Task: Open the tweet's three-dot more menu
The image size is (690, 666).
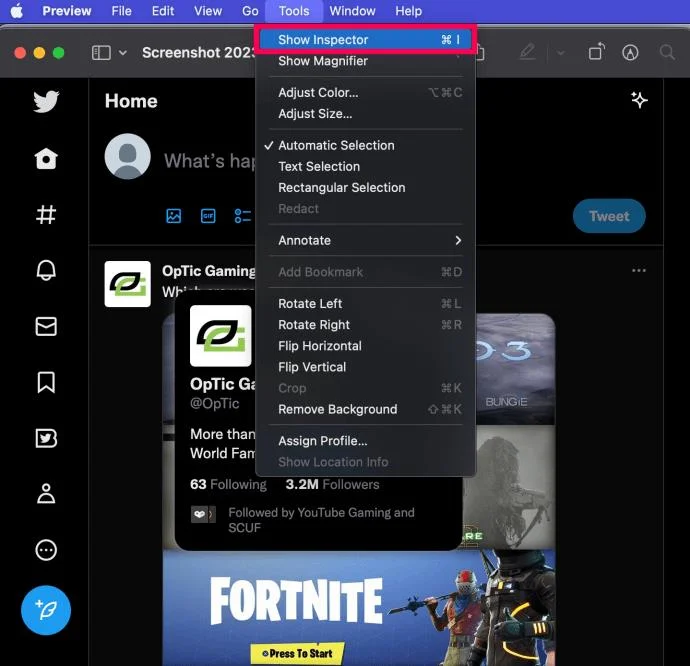Action: [x=639, y=270]
